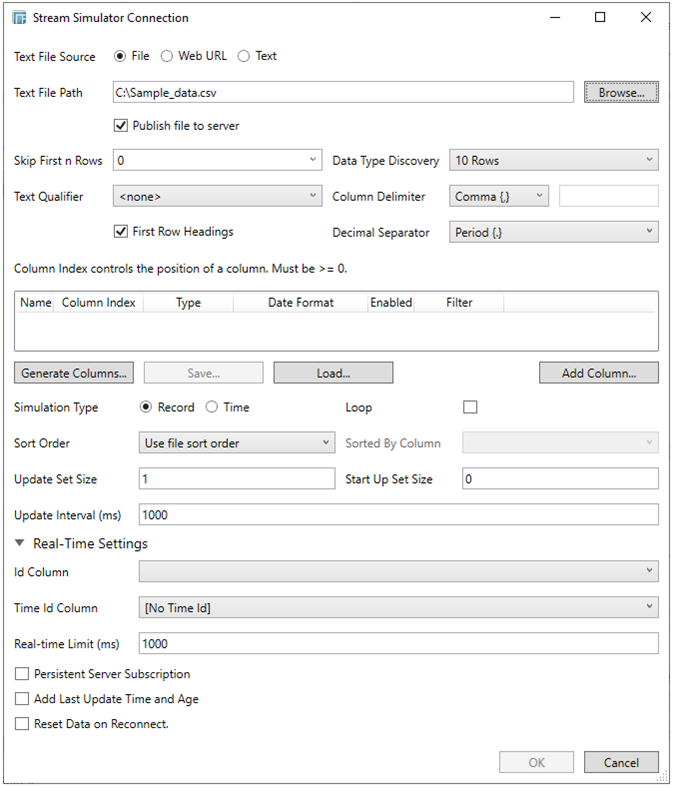The image size is (674, 788).
Task: Collapse the Real-Time Settings section
Action: [21, 544]
